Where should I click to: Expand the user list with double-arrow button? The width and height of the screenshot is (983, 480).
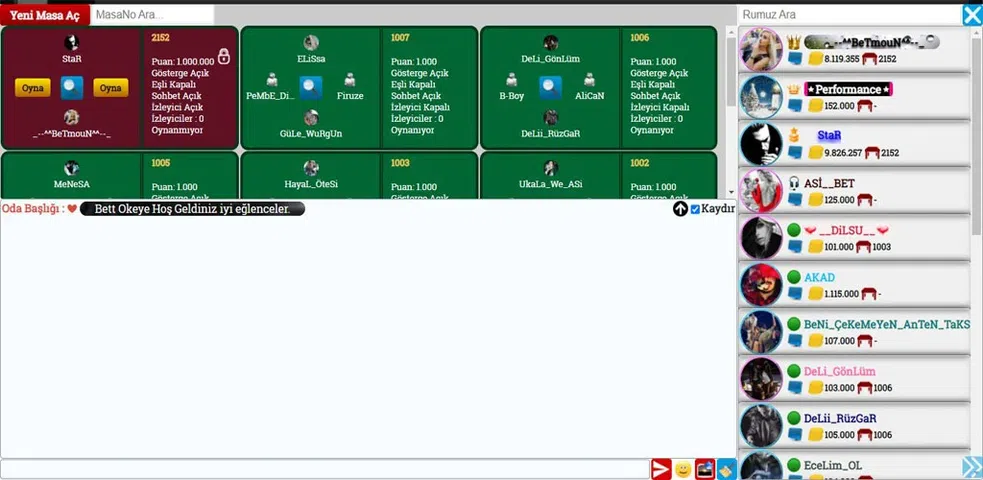click(x=972, y=467)
